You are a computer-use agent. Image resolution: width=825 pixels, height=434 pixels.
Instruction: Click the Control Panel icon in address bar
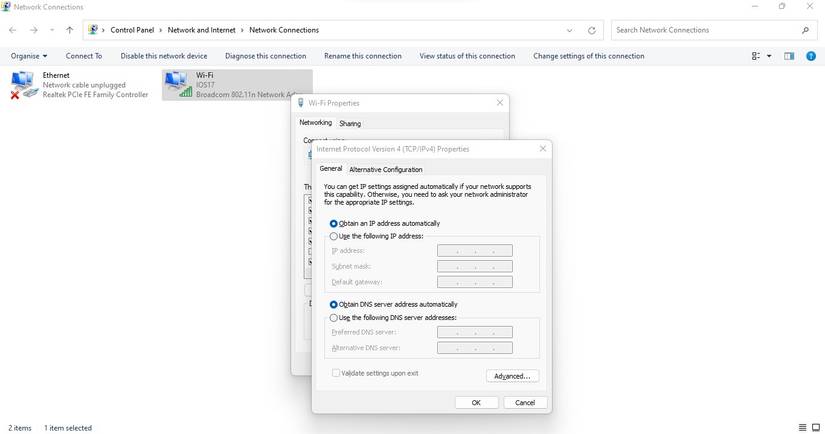pos(93,30)
